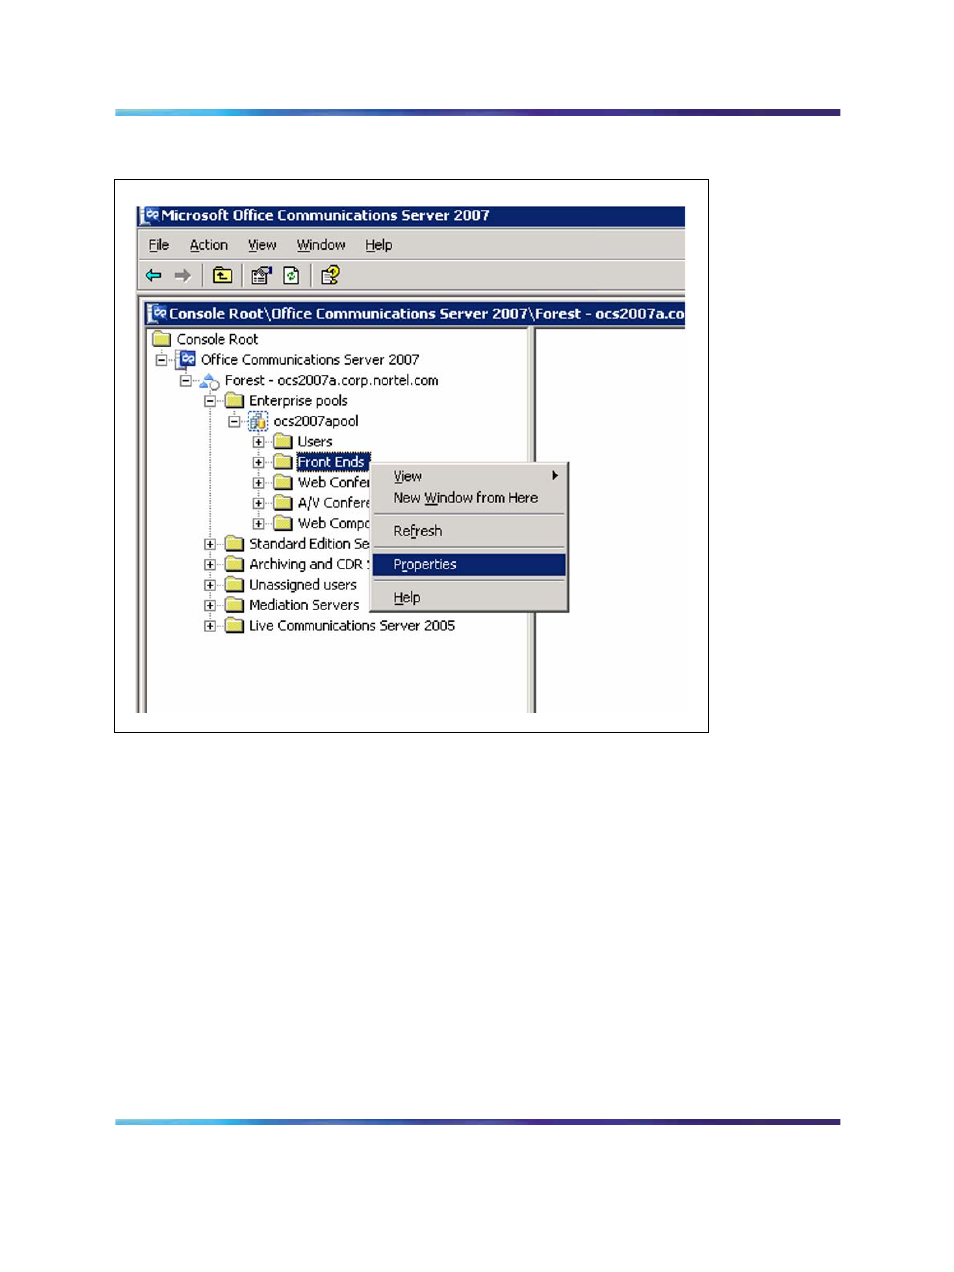The height and width of the screenshot is (1272, 954).
Task: Open the Window menu
Action: click(x=321, y=245)
